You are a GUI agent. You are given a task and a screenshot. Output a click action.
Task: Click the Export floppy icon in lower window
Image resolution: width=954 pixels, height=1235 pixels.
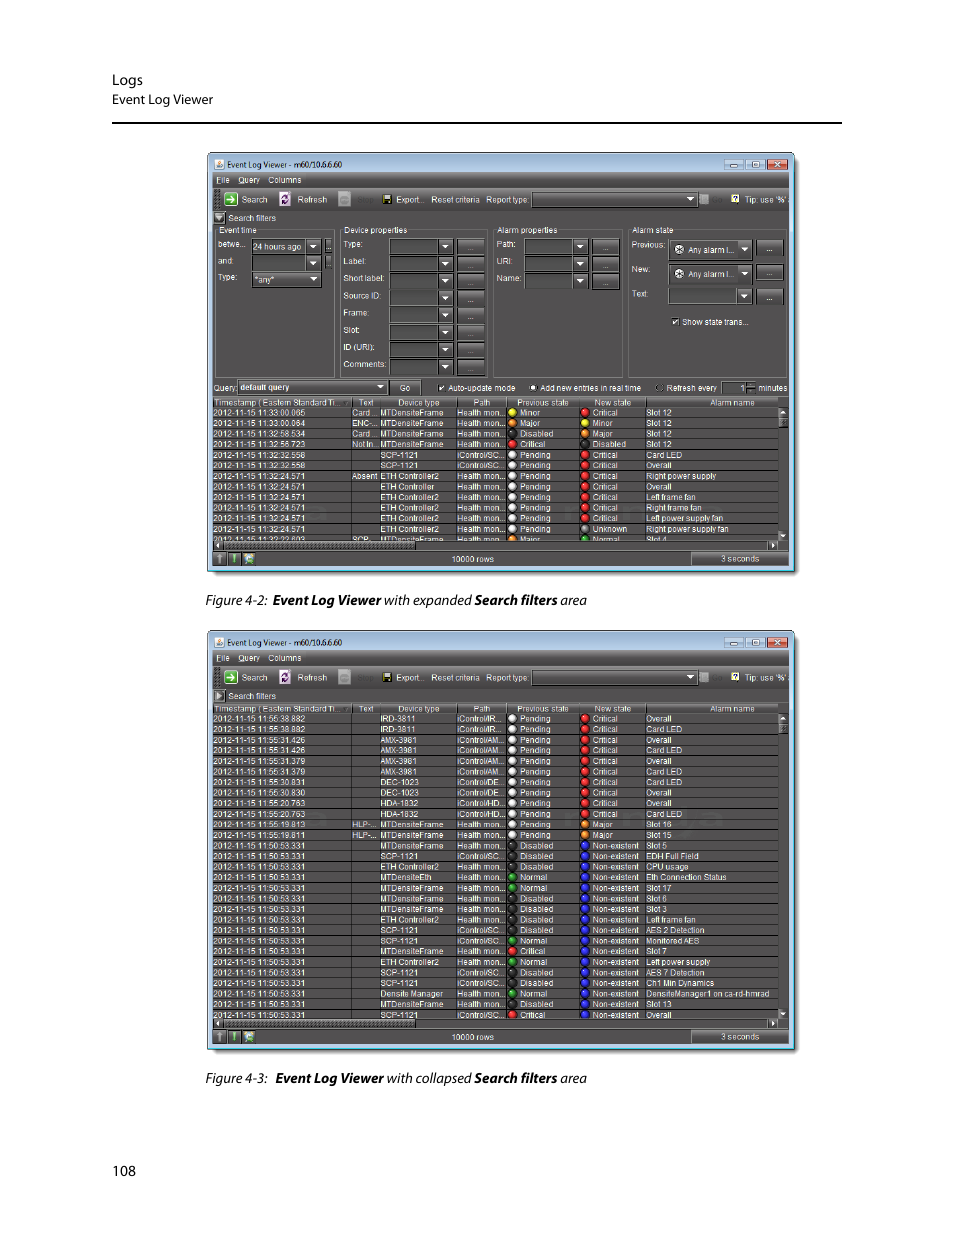387,678
